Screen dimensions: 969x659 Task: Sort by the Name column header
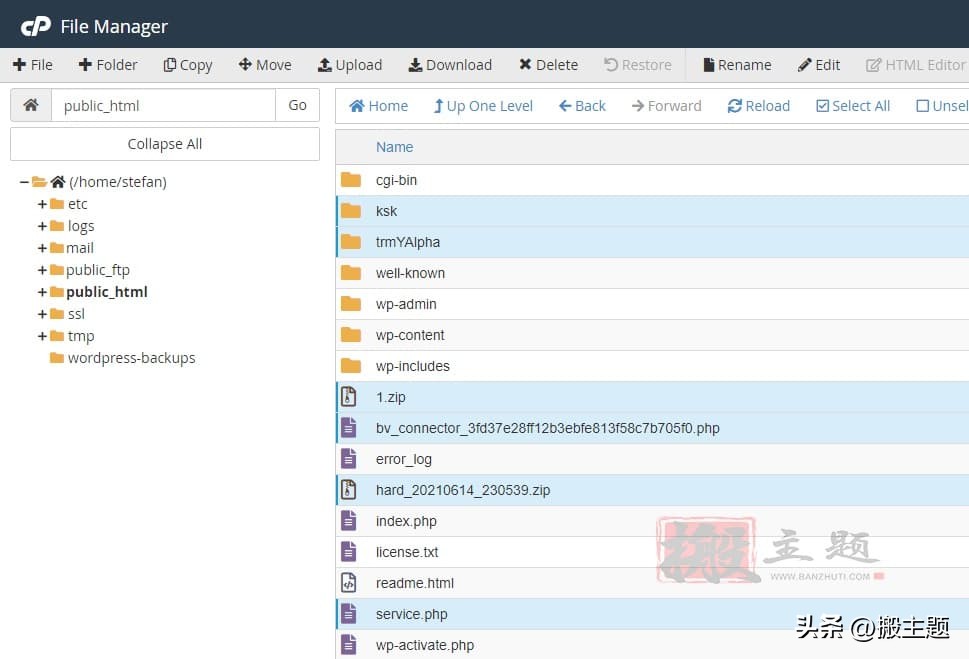pyautogui.click(x=394, y=147)
